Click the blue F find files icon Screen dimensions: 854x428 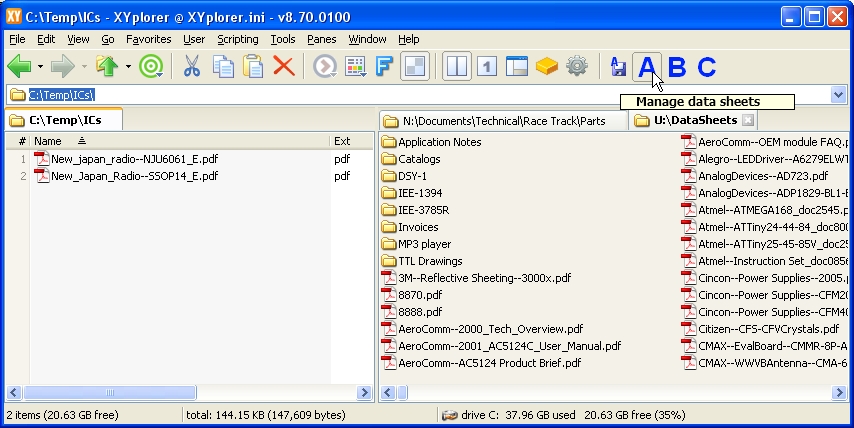point(383,67)
